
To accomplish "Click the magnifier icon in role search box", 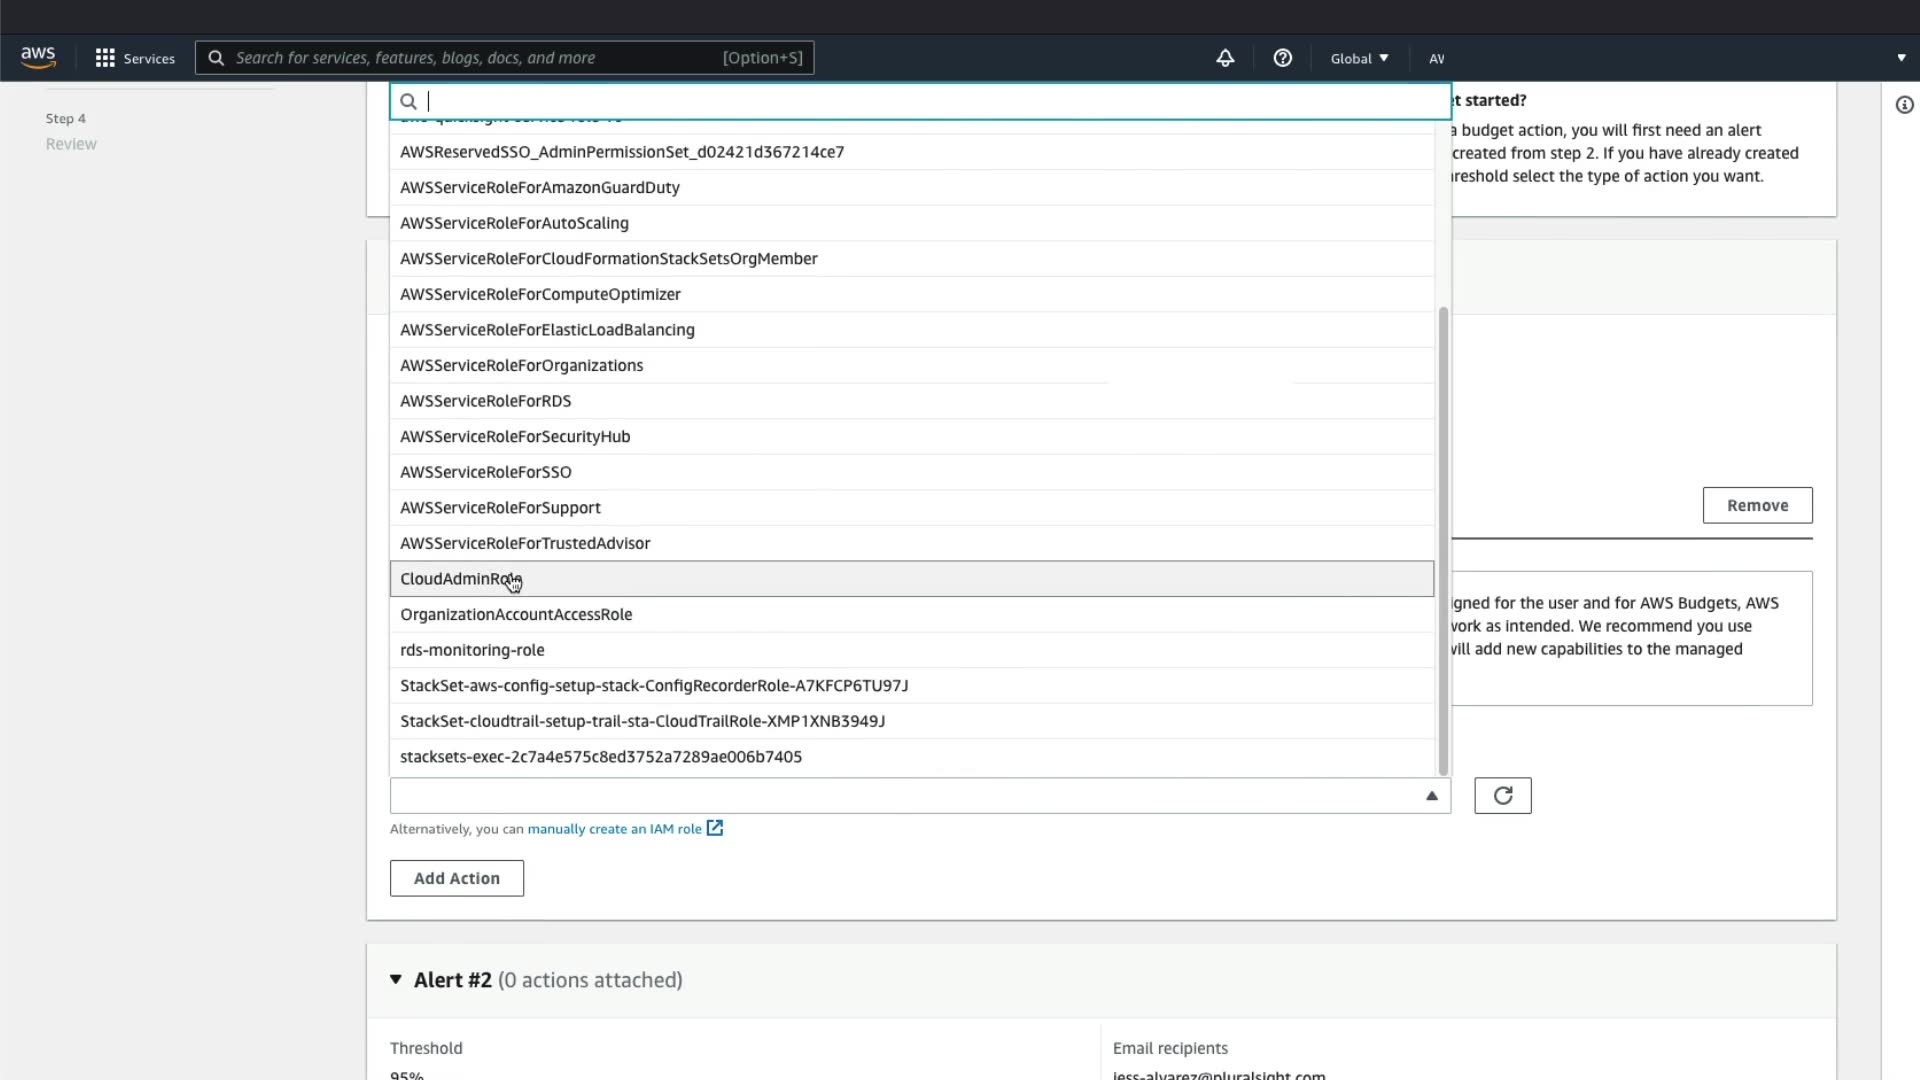I will pos(408,101).
